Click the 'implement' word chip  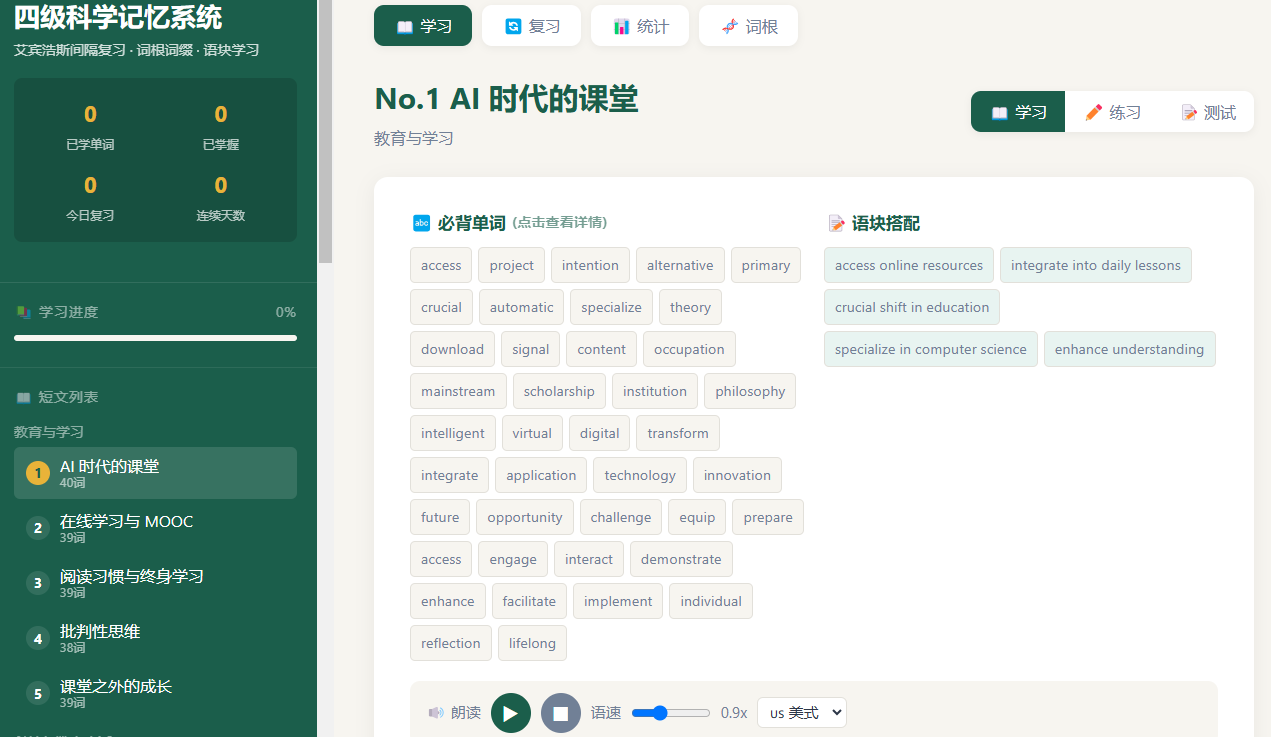coord(618,601)
